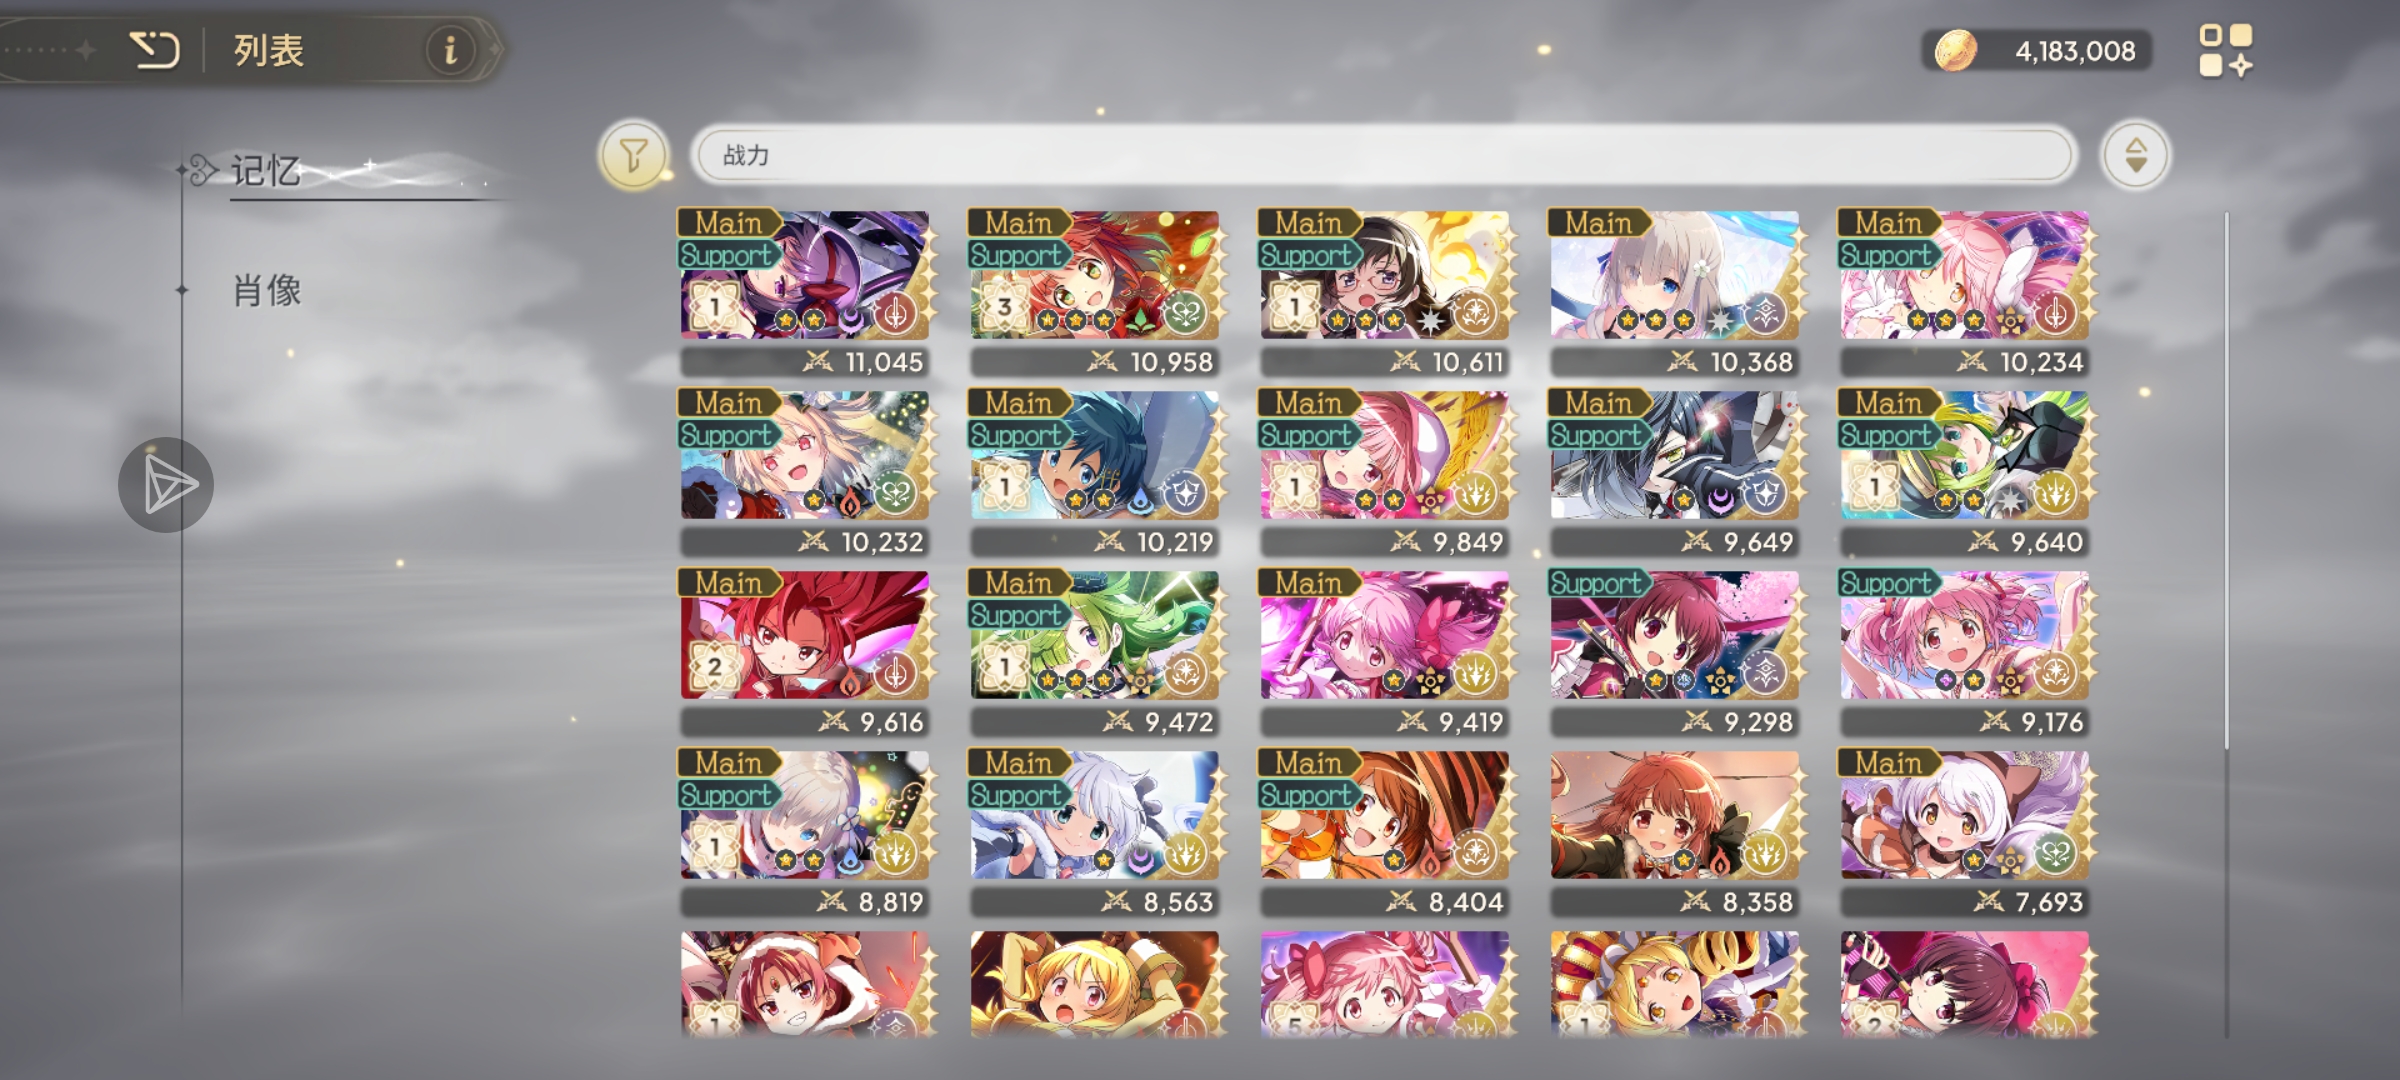Switch to the 肖像 tab

[267, 291]
